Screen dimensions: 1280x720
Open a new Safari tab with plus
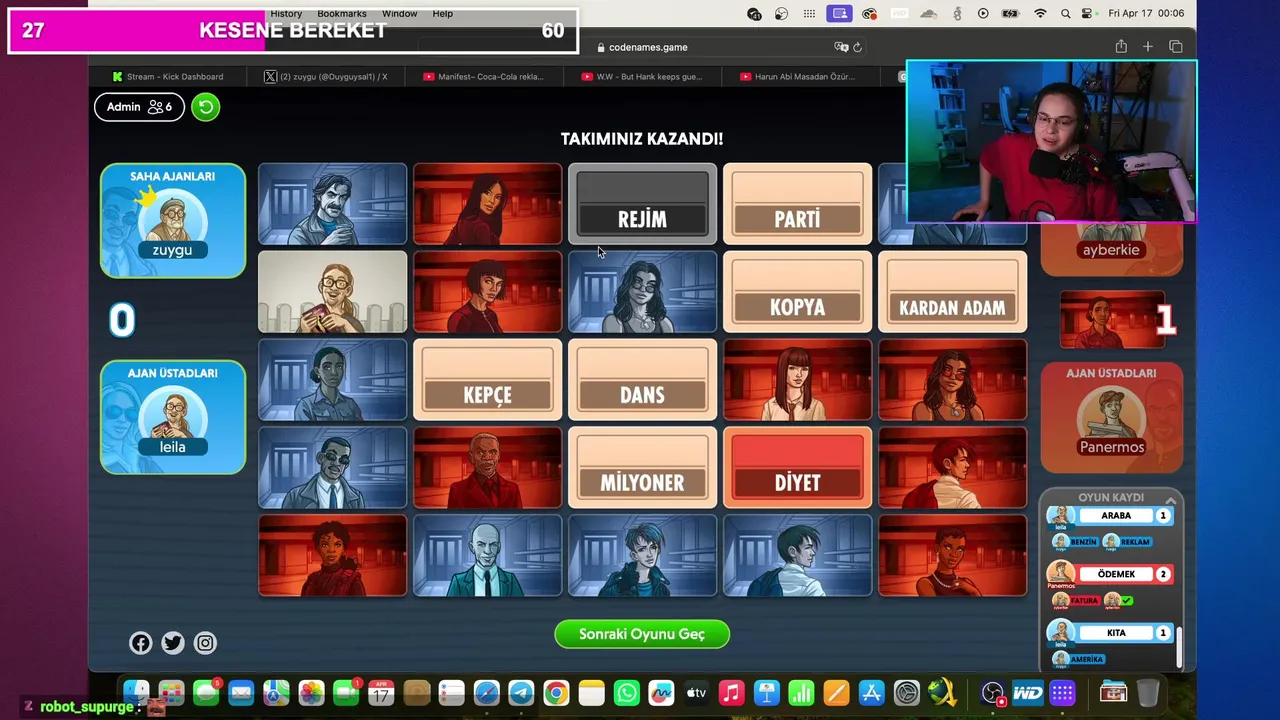click(x=1148, y=47)
